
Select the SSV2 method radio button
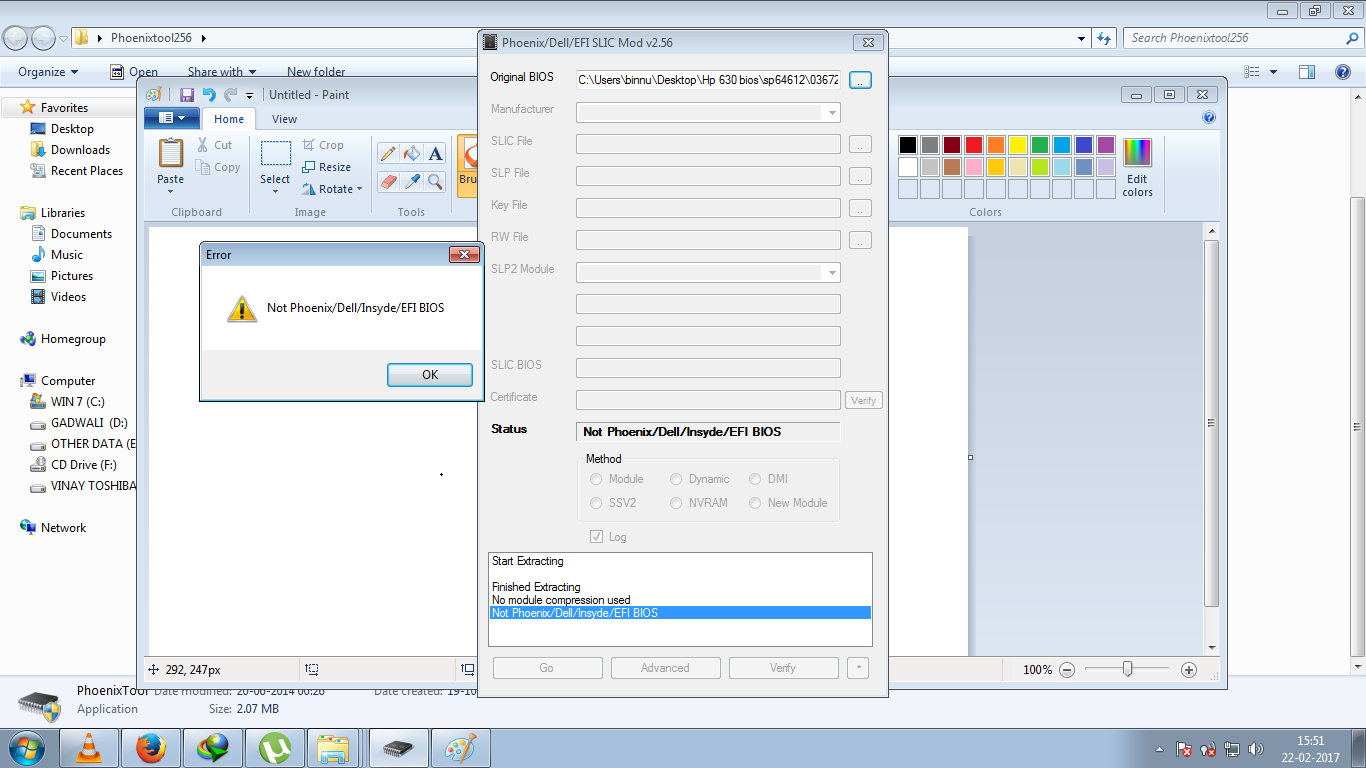(x=597, y=503)
